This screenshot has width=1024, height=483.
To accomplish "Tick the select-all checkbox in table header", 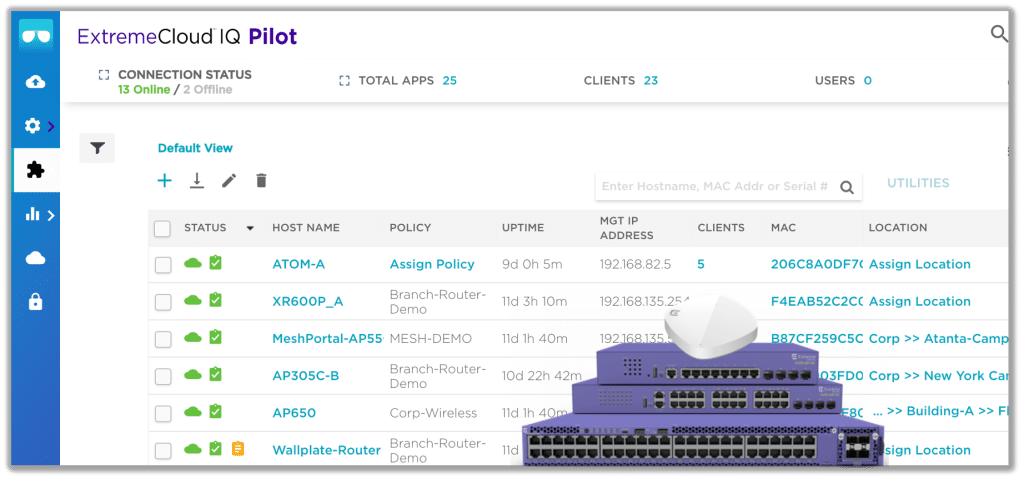I will pyautogui.click(x=162, y=228).
